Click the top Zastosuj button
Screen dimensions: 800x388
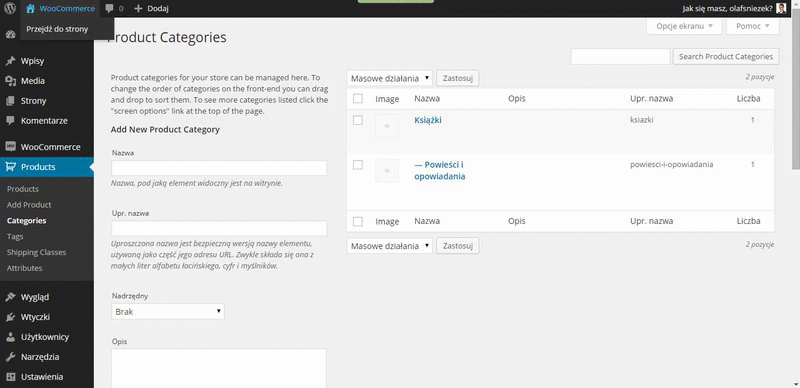[x=458, y=78]
